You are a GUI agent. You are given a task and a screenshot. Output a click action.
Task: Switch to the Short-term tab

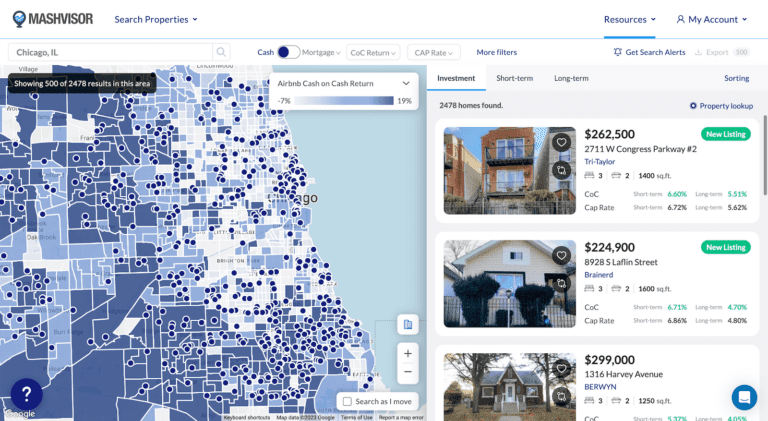pyautogui.click(x=514, y=78)
